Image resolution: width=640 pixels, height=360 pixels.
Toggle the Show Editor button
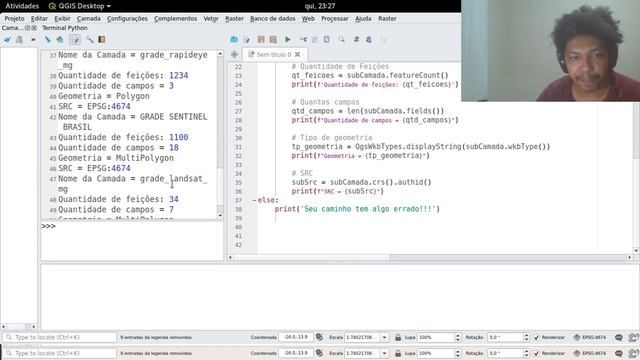(75, 40)
